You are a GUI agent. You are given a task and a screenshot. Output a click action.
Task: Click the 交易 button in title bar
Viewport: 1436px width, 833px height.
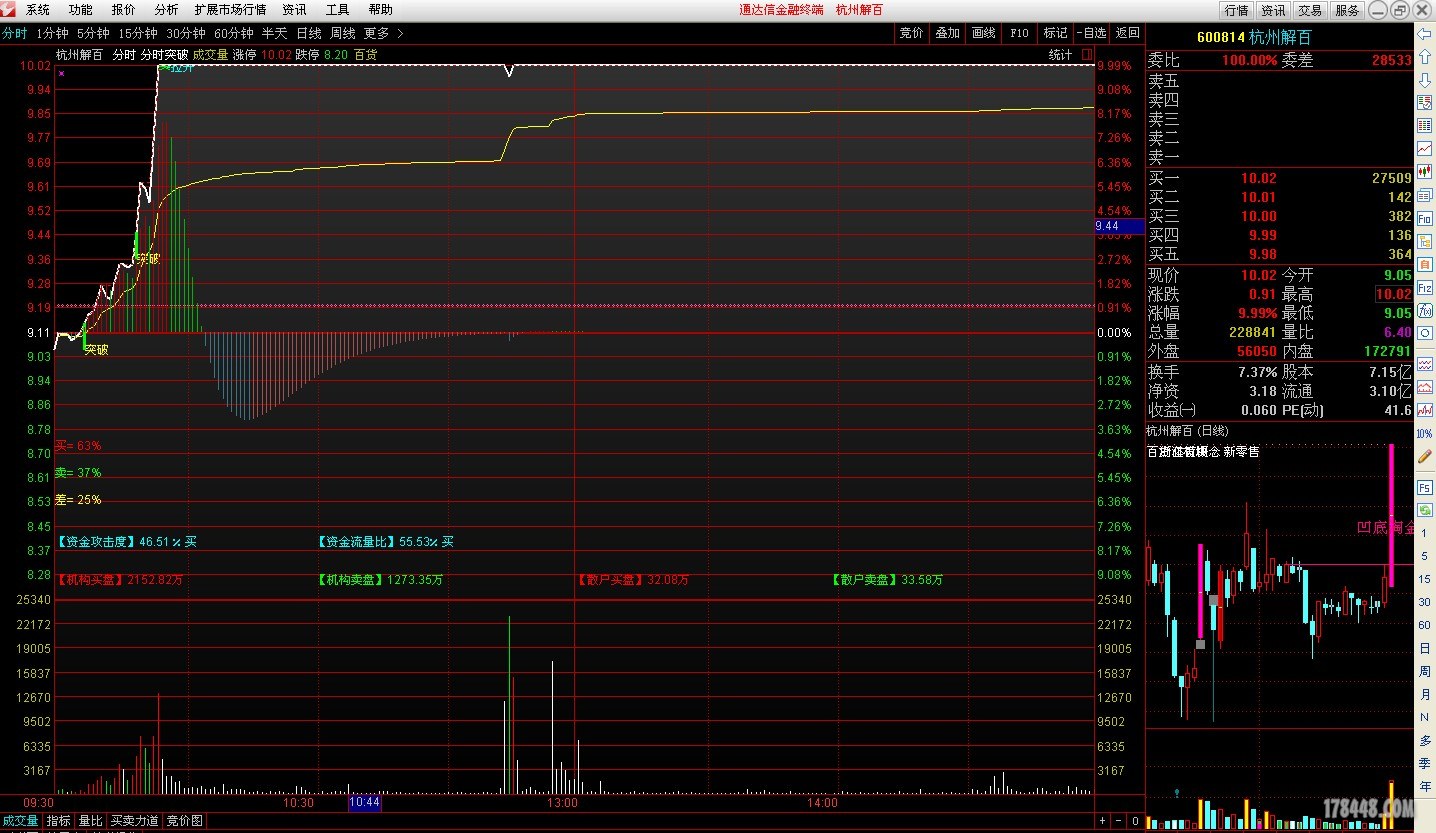coord(1310,10)
